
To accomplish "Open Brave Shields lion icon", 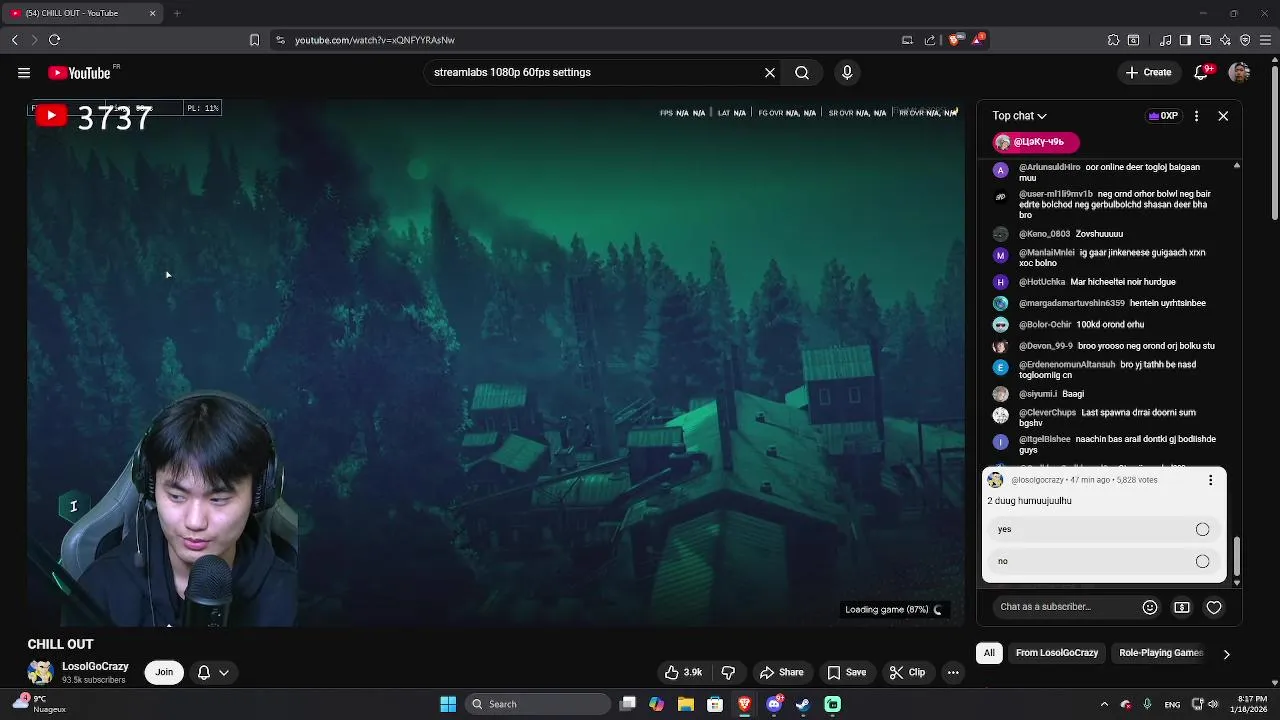I will 954,40.
